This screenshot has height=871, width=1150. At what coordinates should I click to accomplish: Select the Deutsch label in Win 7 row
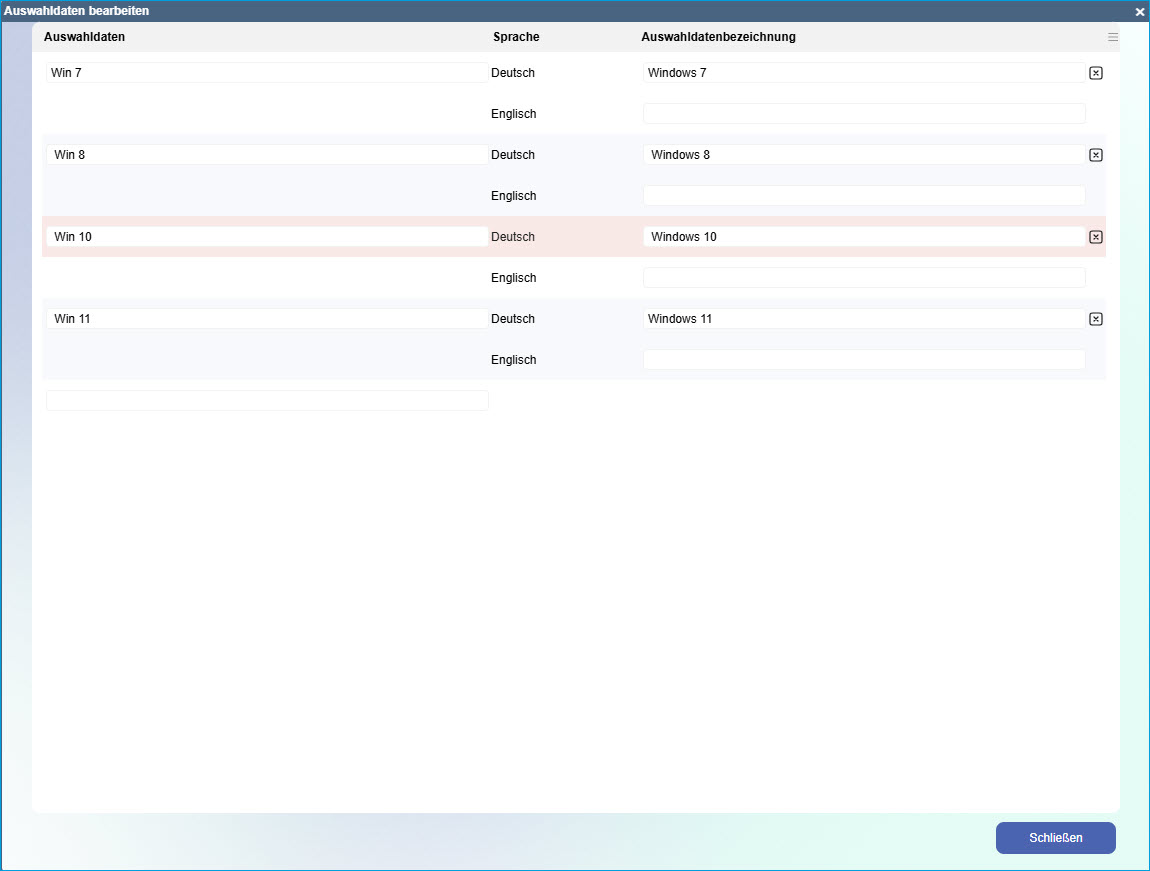(x=513, y=73)
